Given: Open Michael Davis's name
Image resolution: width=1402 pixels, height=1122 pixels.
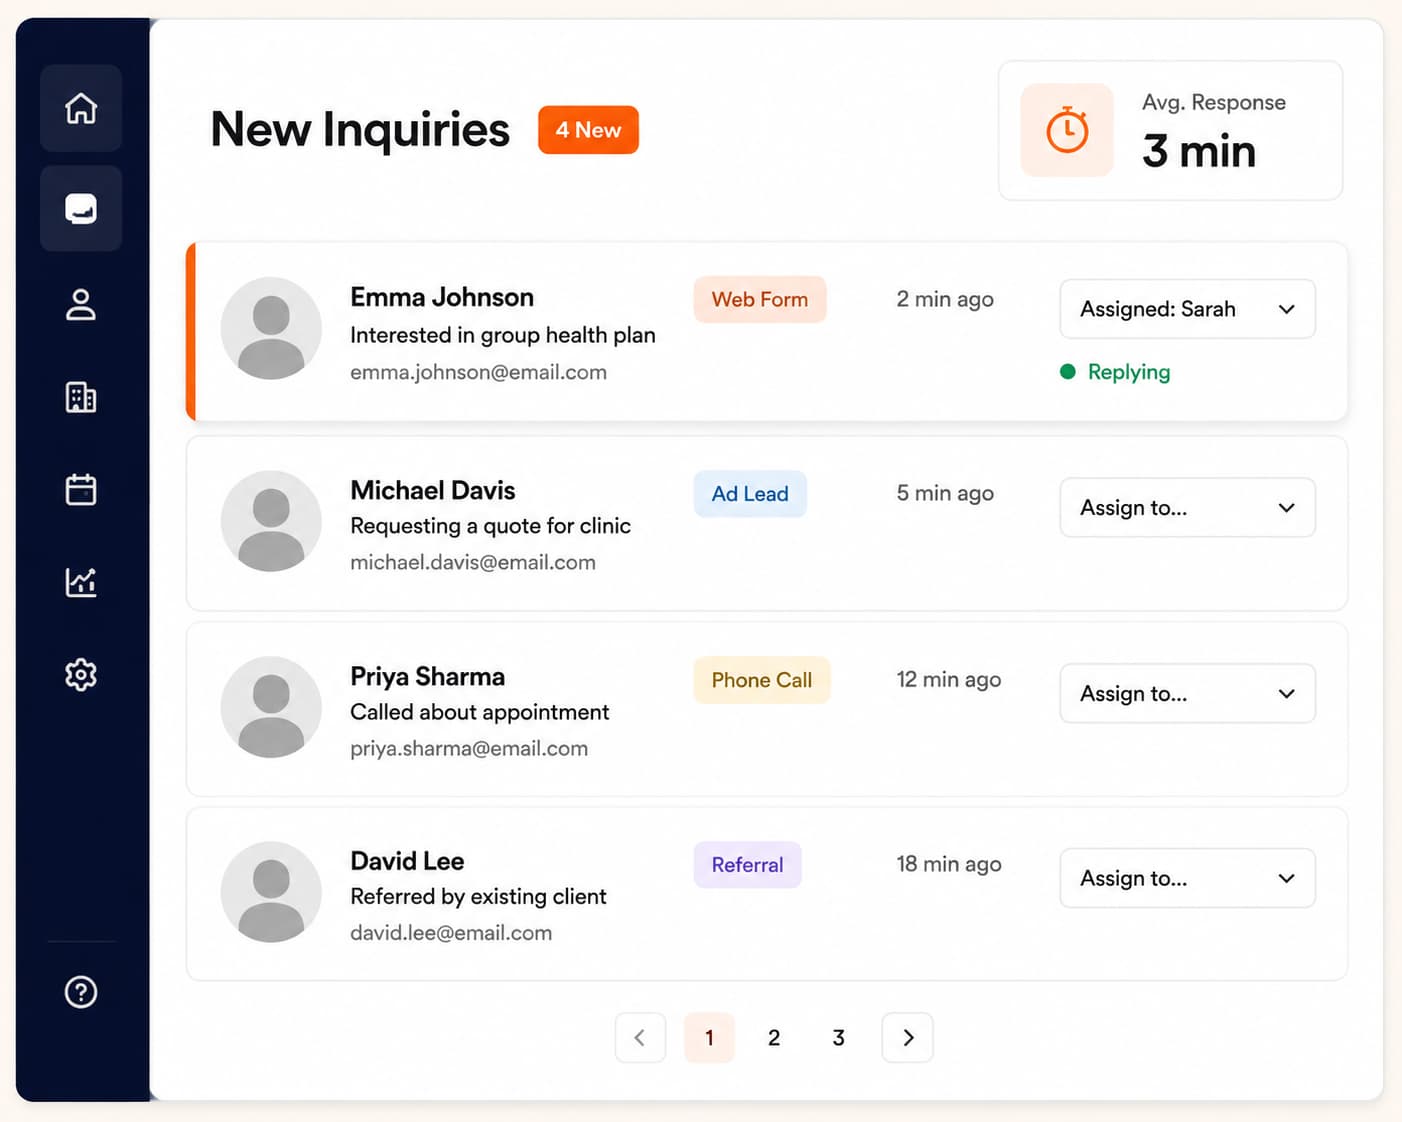Looking at the screenshot, I should pyautogui.click(x=433, y=490).
